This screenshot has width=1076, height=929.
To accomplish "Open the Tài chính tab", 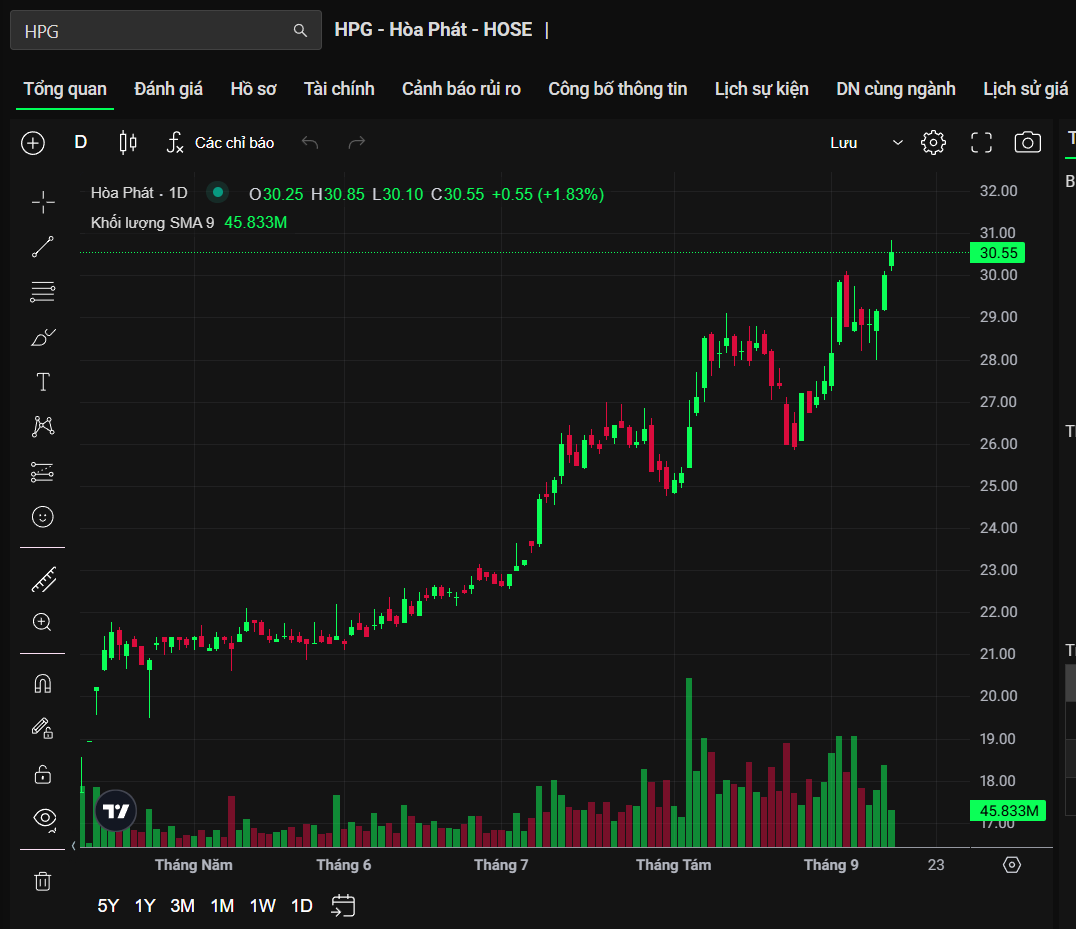I will 339,89.
